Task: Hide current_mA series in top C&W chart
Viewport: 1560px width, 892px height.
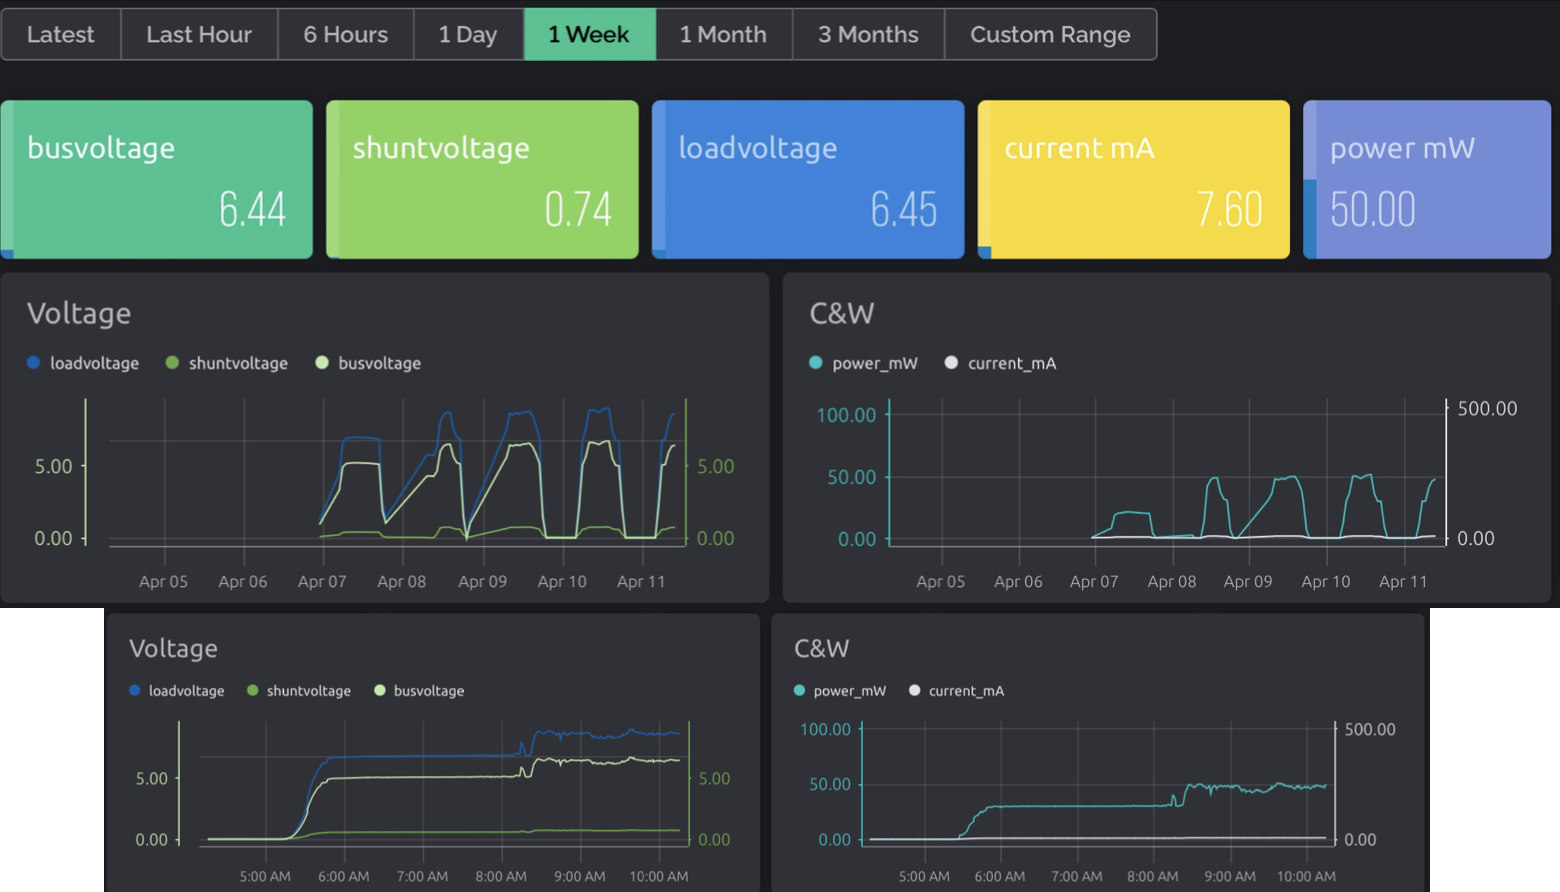Action: click(x=1000, y=363)
